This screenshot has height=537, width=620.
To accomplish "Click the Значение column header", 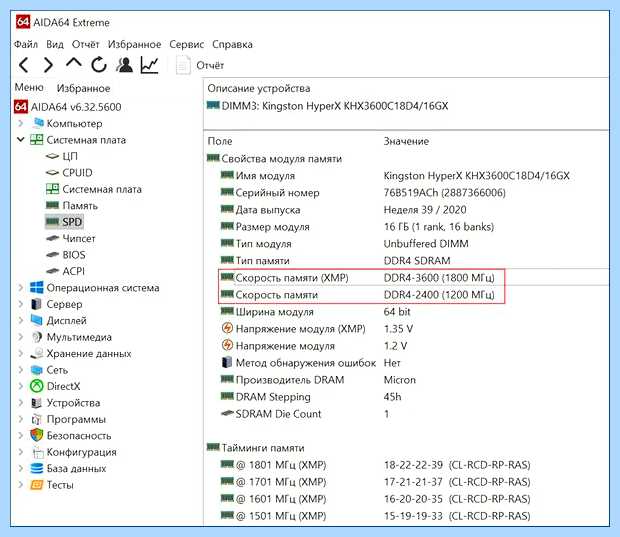I will pyautogui.click(x=406, y=141).
